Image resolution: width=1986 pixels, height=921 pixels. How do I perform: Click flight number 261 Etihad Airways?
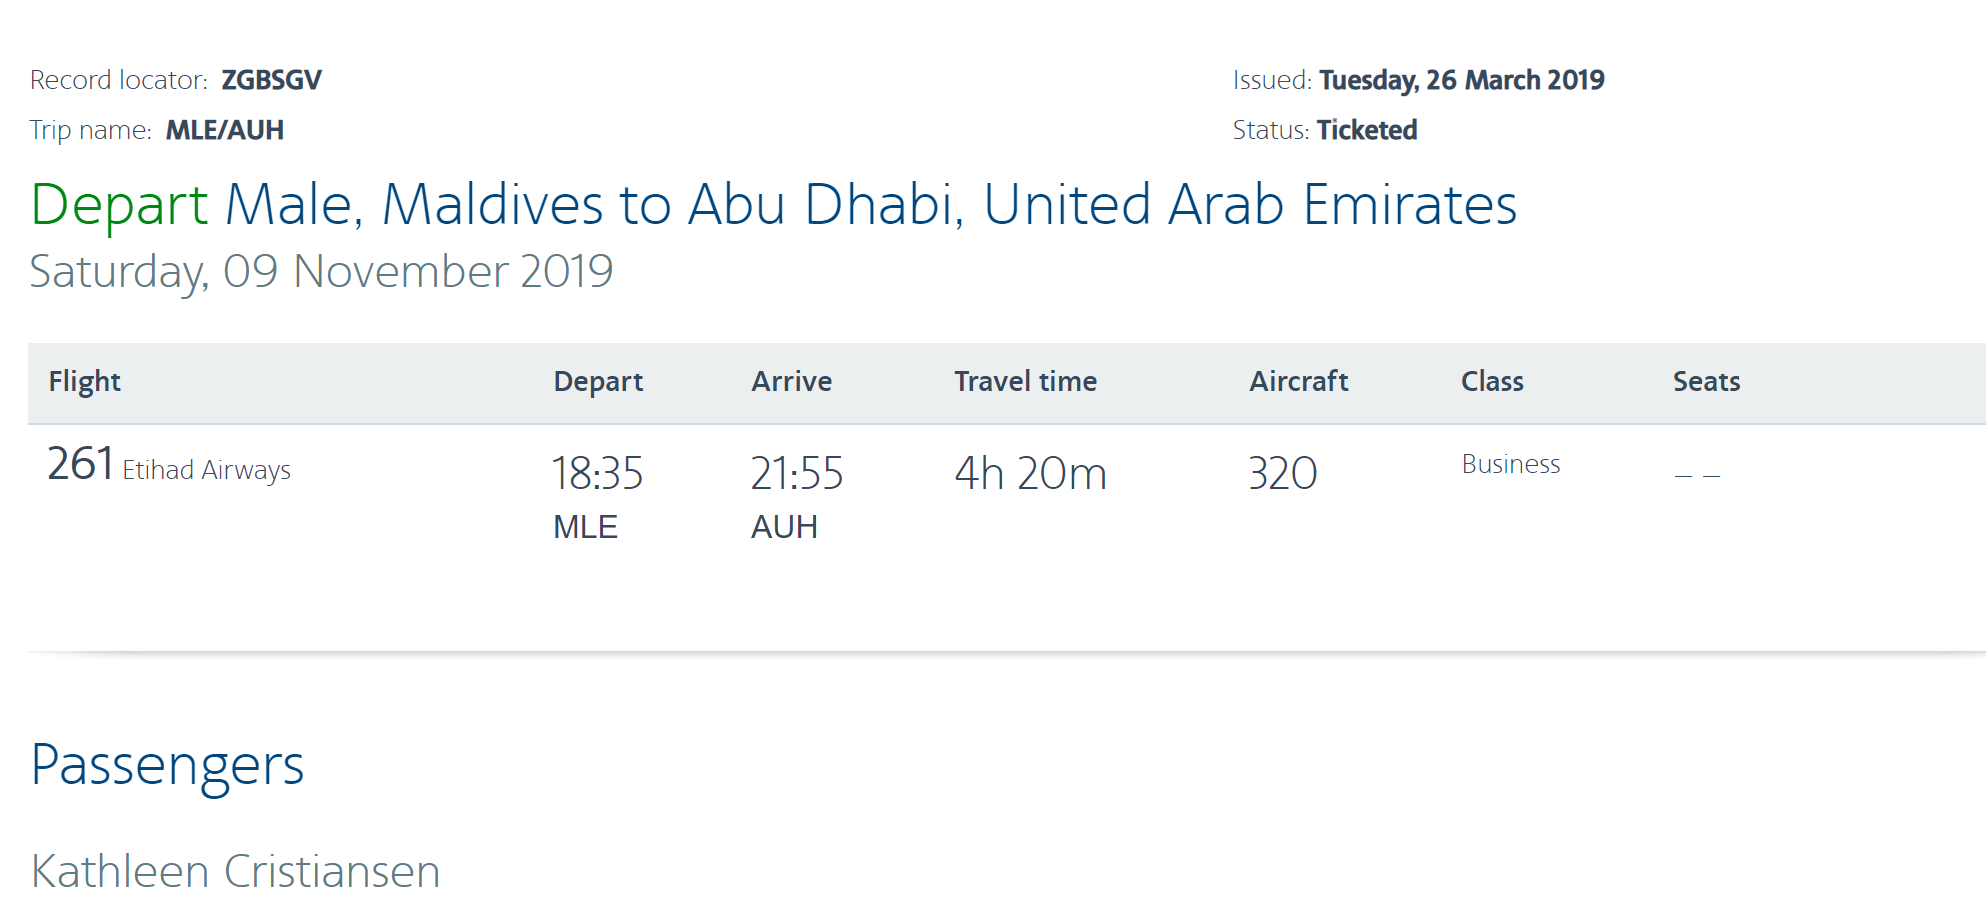pos(169,466)
